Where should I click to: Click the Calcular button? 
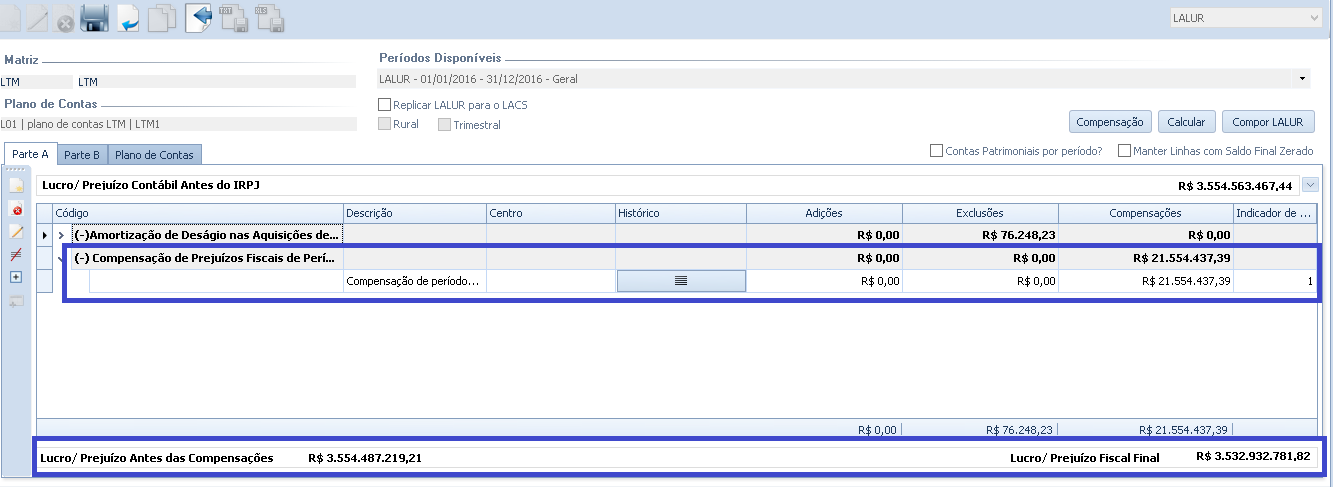pos(1187,122)
